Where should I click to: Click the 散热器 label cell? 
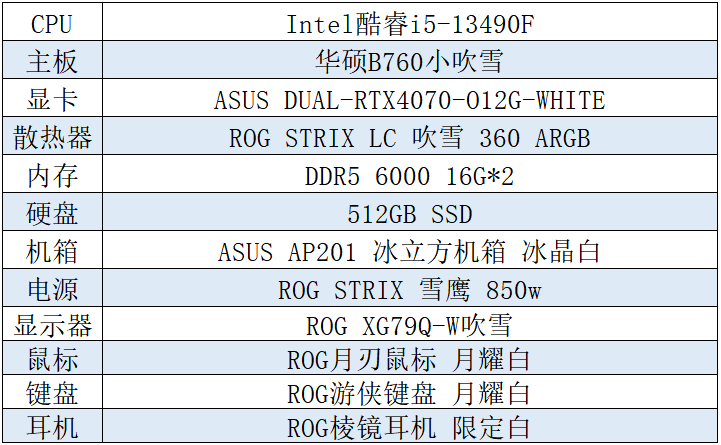click(x=52, y=138)
